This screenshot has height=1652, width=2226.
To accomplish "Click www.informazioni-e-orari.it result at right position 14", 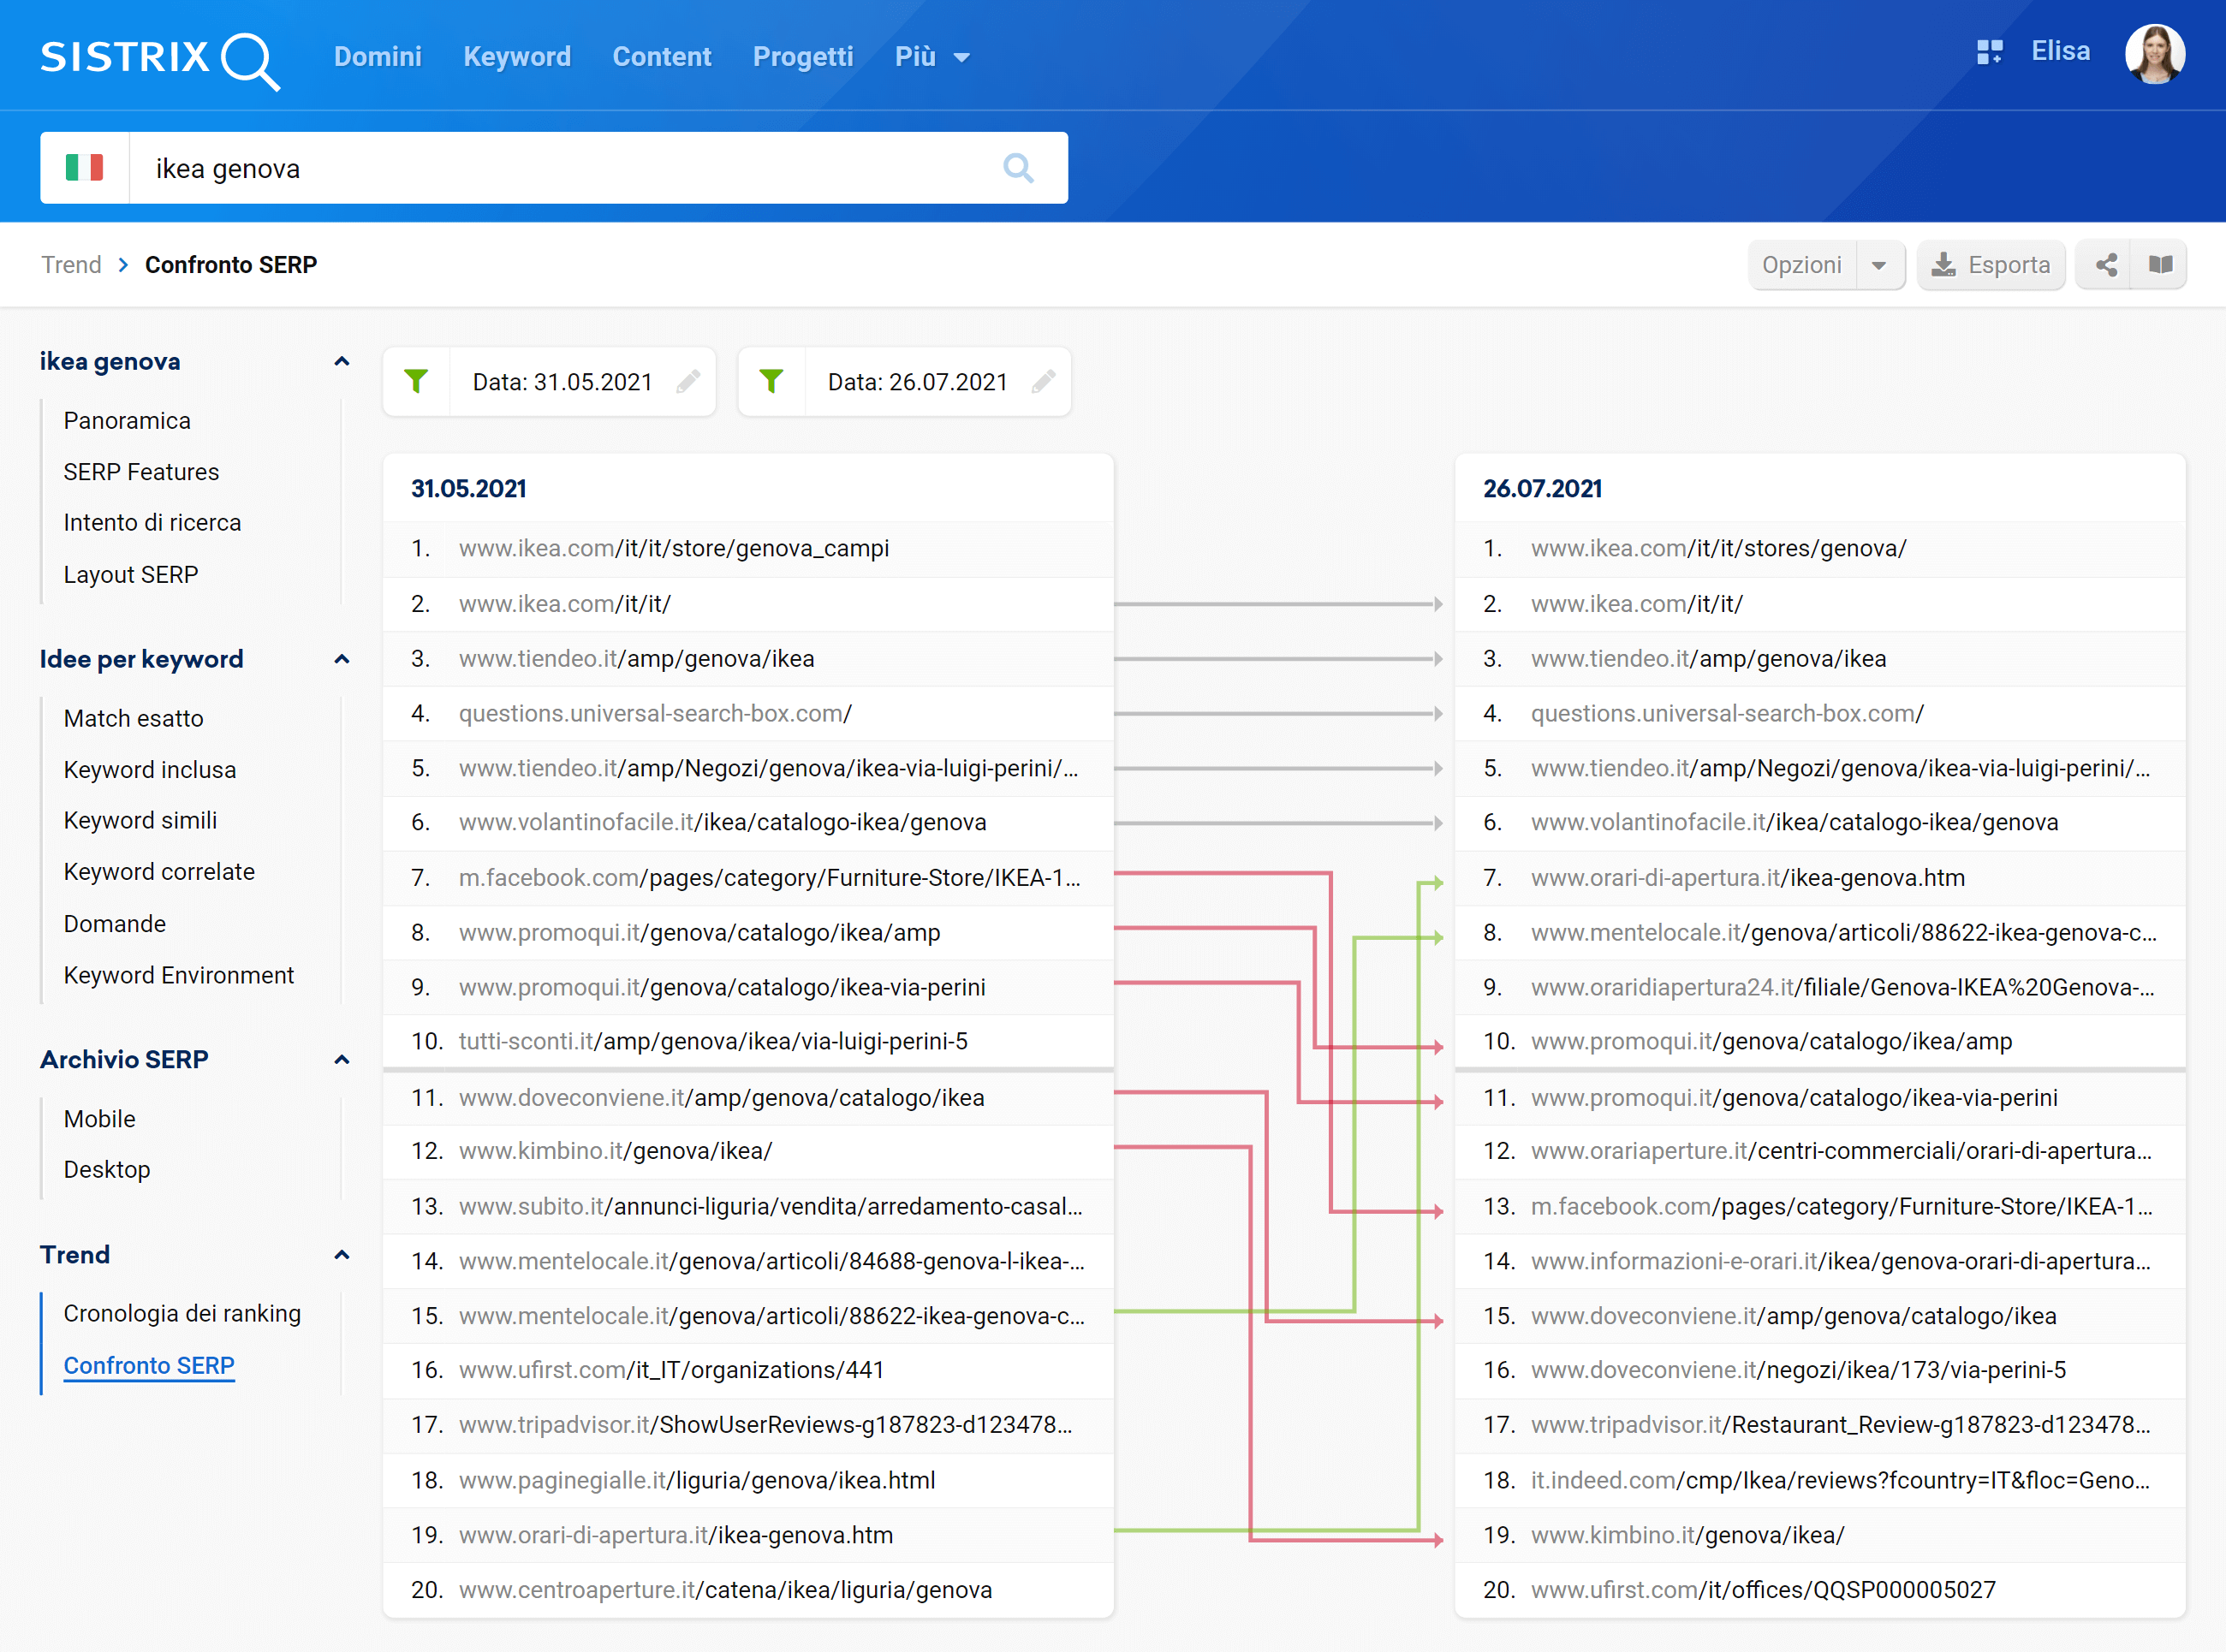I will pos(1840,1262).
